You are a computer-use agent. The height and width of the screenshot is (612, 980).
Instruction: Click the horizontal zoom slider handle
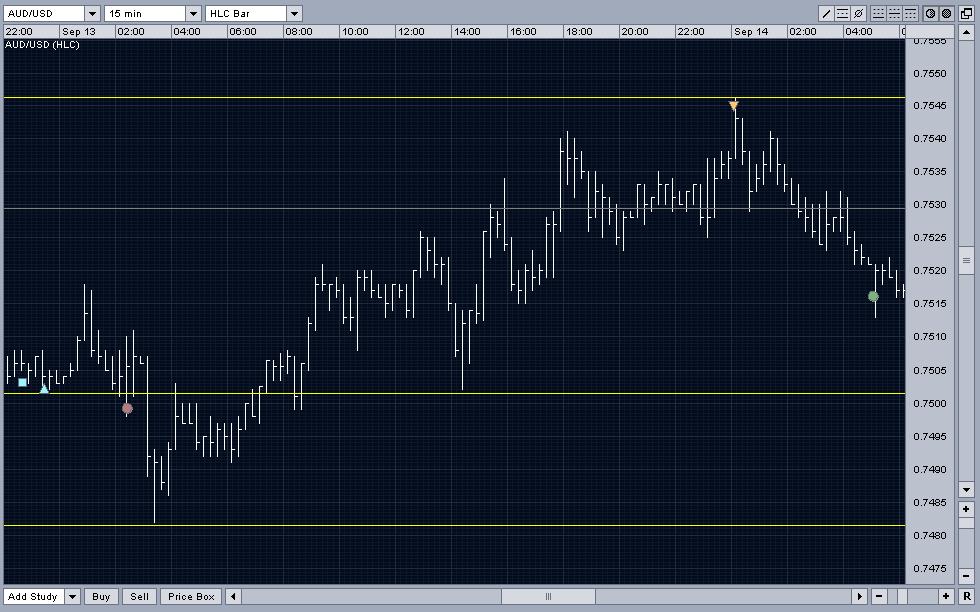click(x=902, y=596)
